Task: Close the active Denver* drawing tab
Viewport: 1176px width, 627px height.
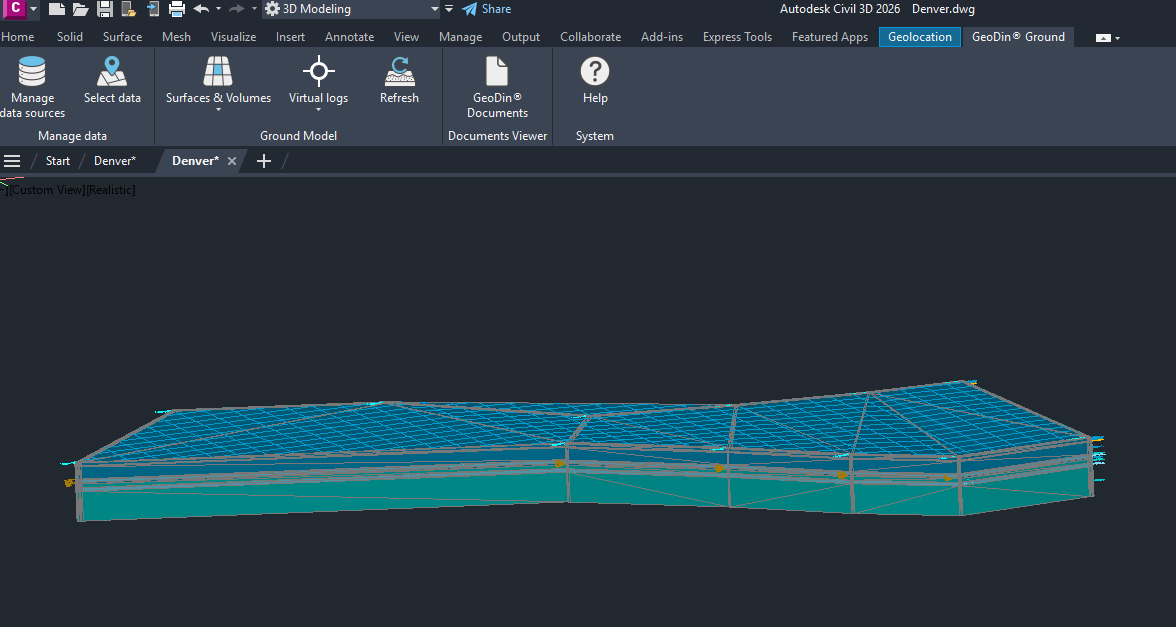Action: pyautogui.click(x=232, y=160)
